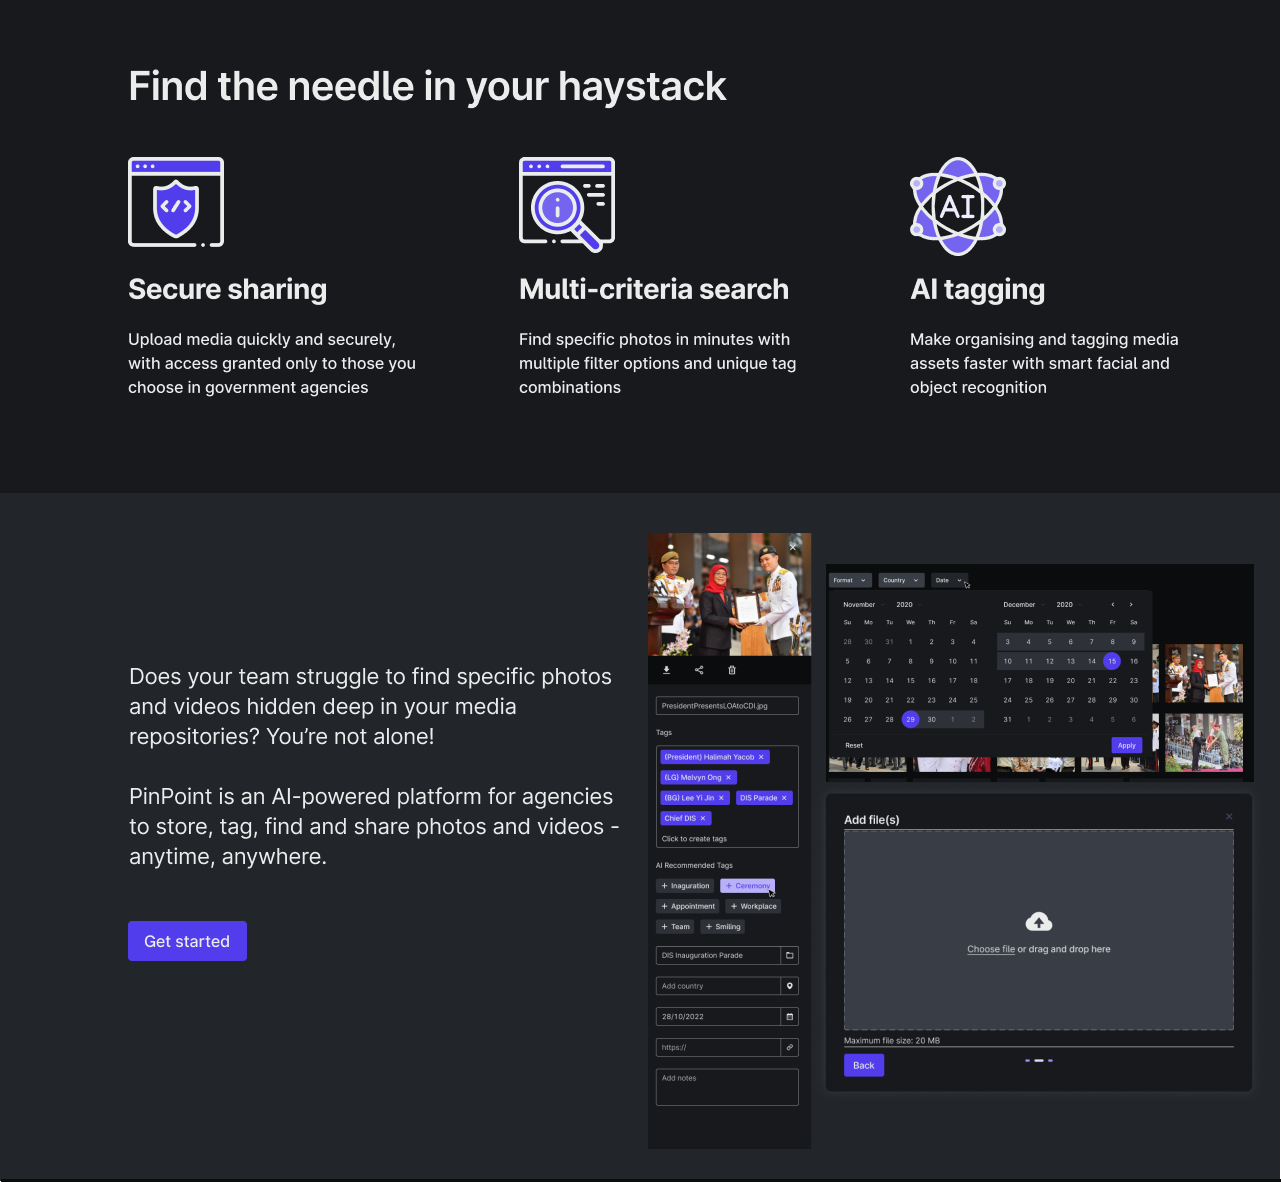1281x1182 pixels.
Task: Remove the DIS Parade tag
Action: click(x=784, y=798)
